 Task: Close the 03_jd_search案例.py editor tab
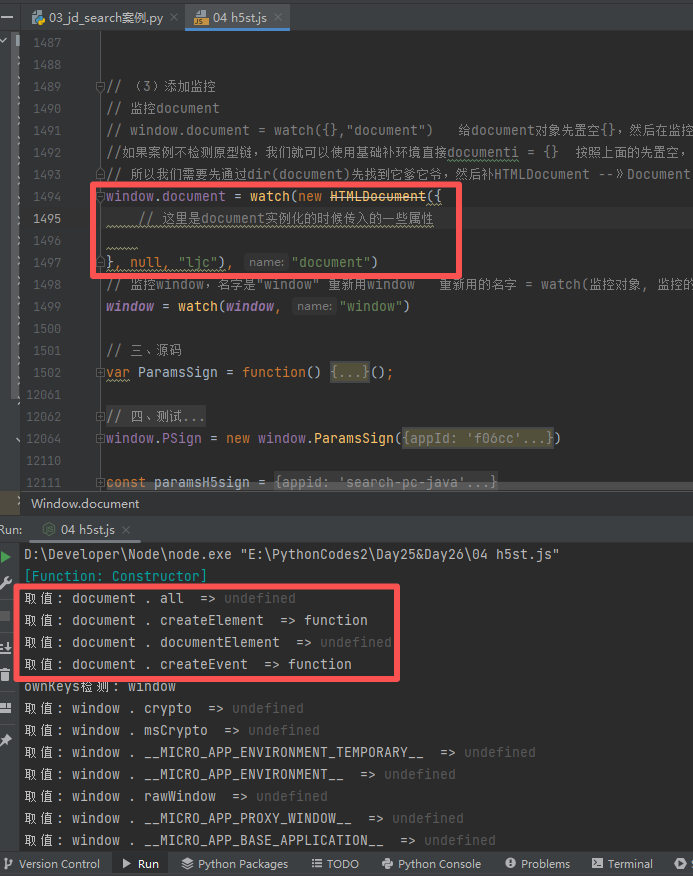(x=174, y=18)
